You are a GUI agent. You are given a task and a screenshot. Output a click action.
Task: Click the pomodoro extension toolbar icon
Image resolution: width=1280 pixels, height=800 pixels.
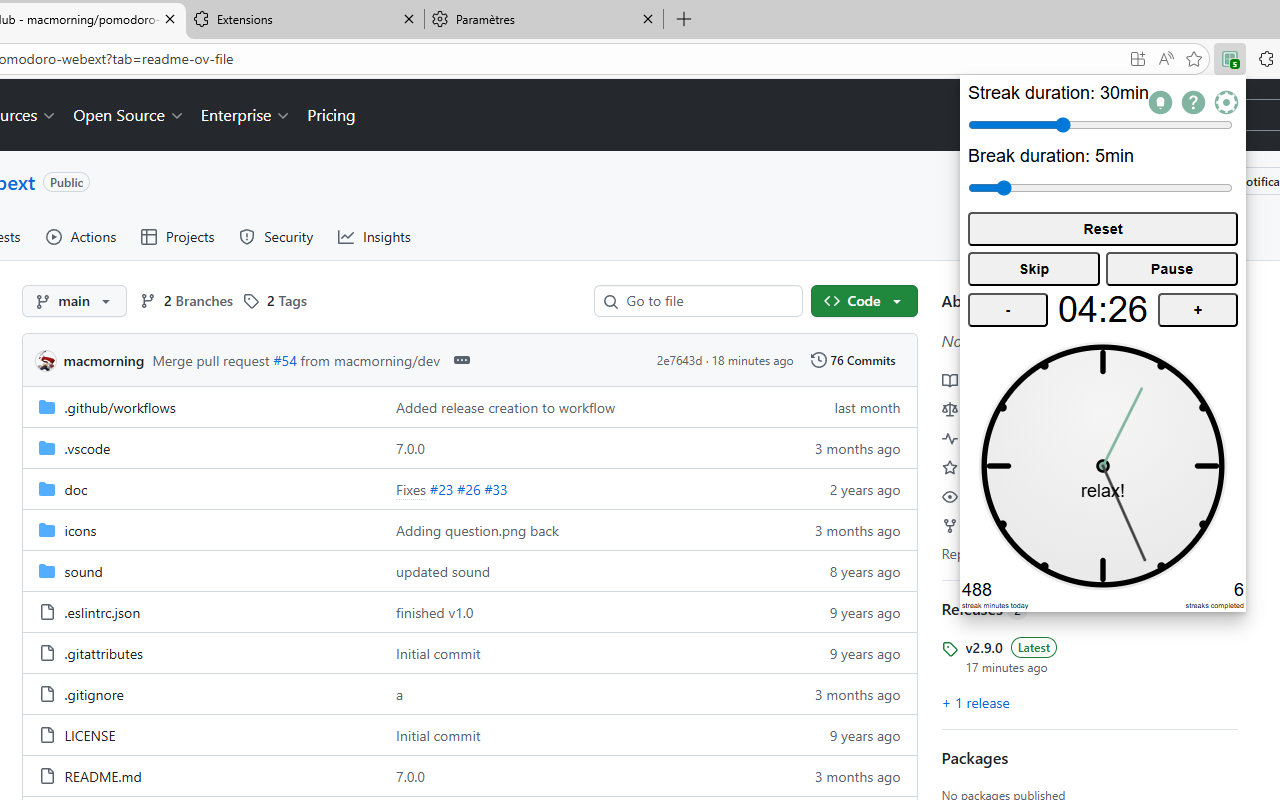(1230, 59)
